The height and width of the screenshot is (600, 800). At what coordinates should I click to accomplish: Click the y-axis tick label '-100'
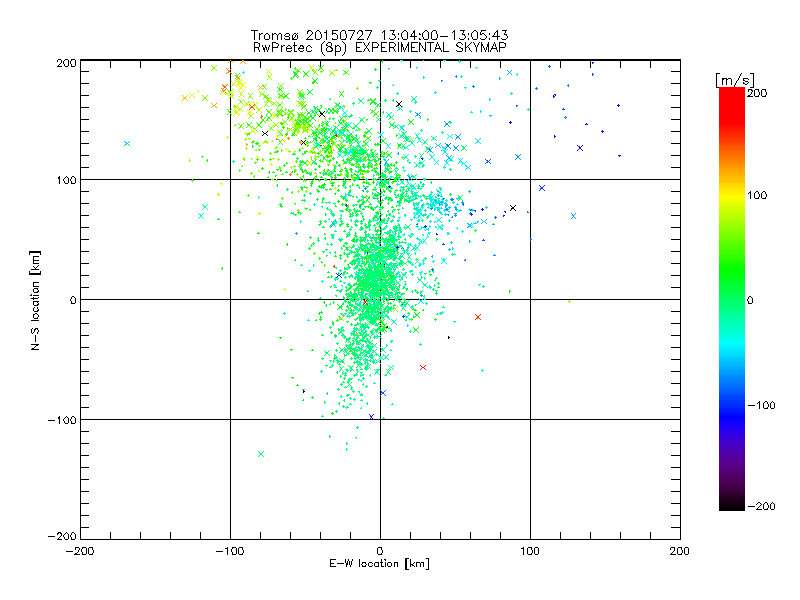coord(62,420)
